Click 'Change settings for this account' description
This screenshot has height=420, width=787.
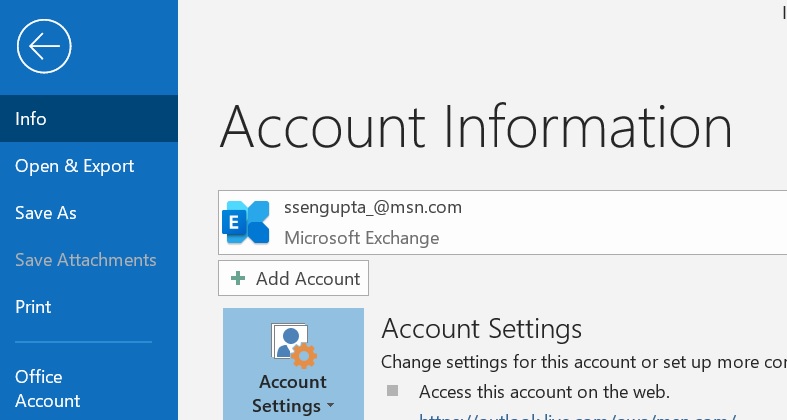(x=584, y=362)
